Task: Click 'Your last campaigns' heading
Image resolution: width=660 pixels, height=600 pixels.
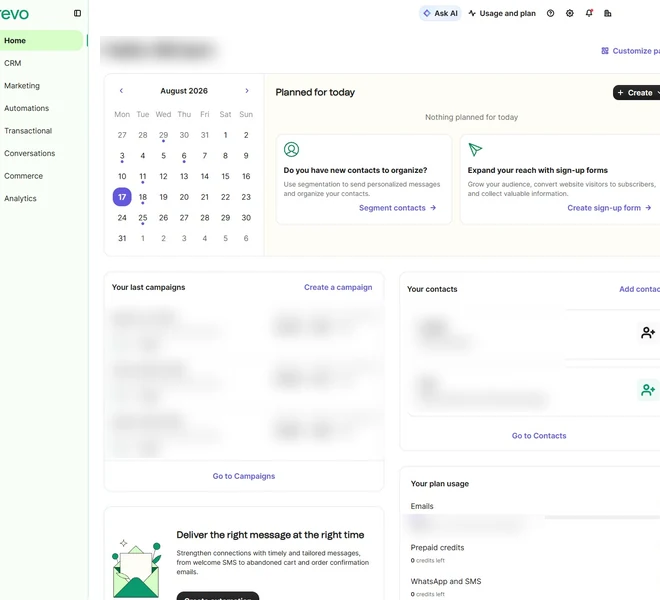Action: click(x=149, y=288)
